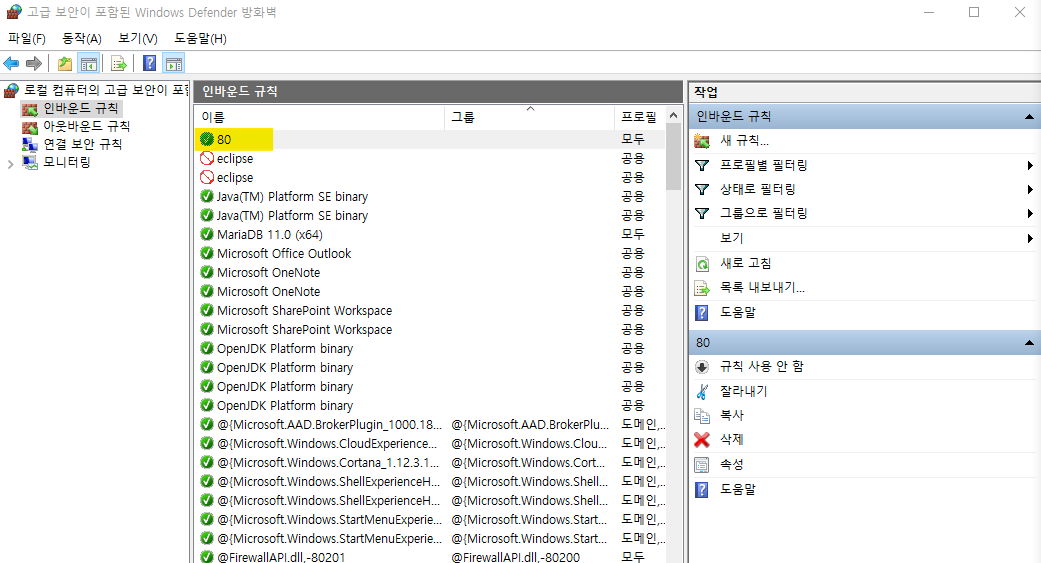Sort by the 그룹 column header
1041x563 pixels.
[529, 118]
